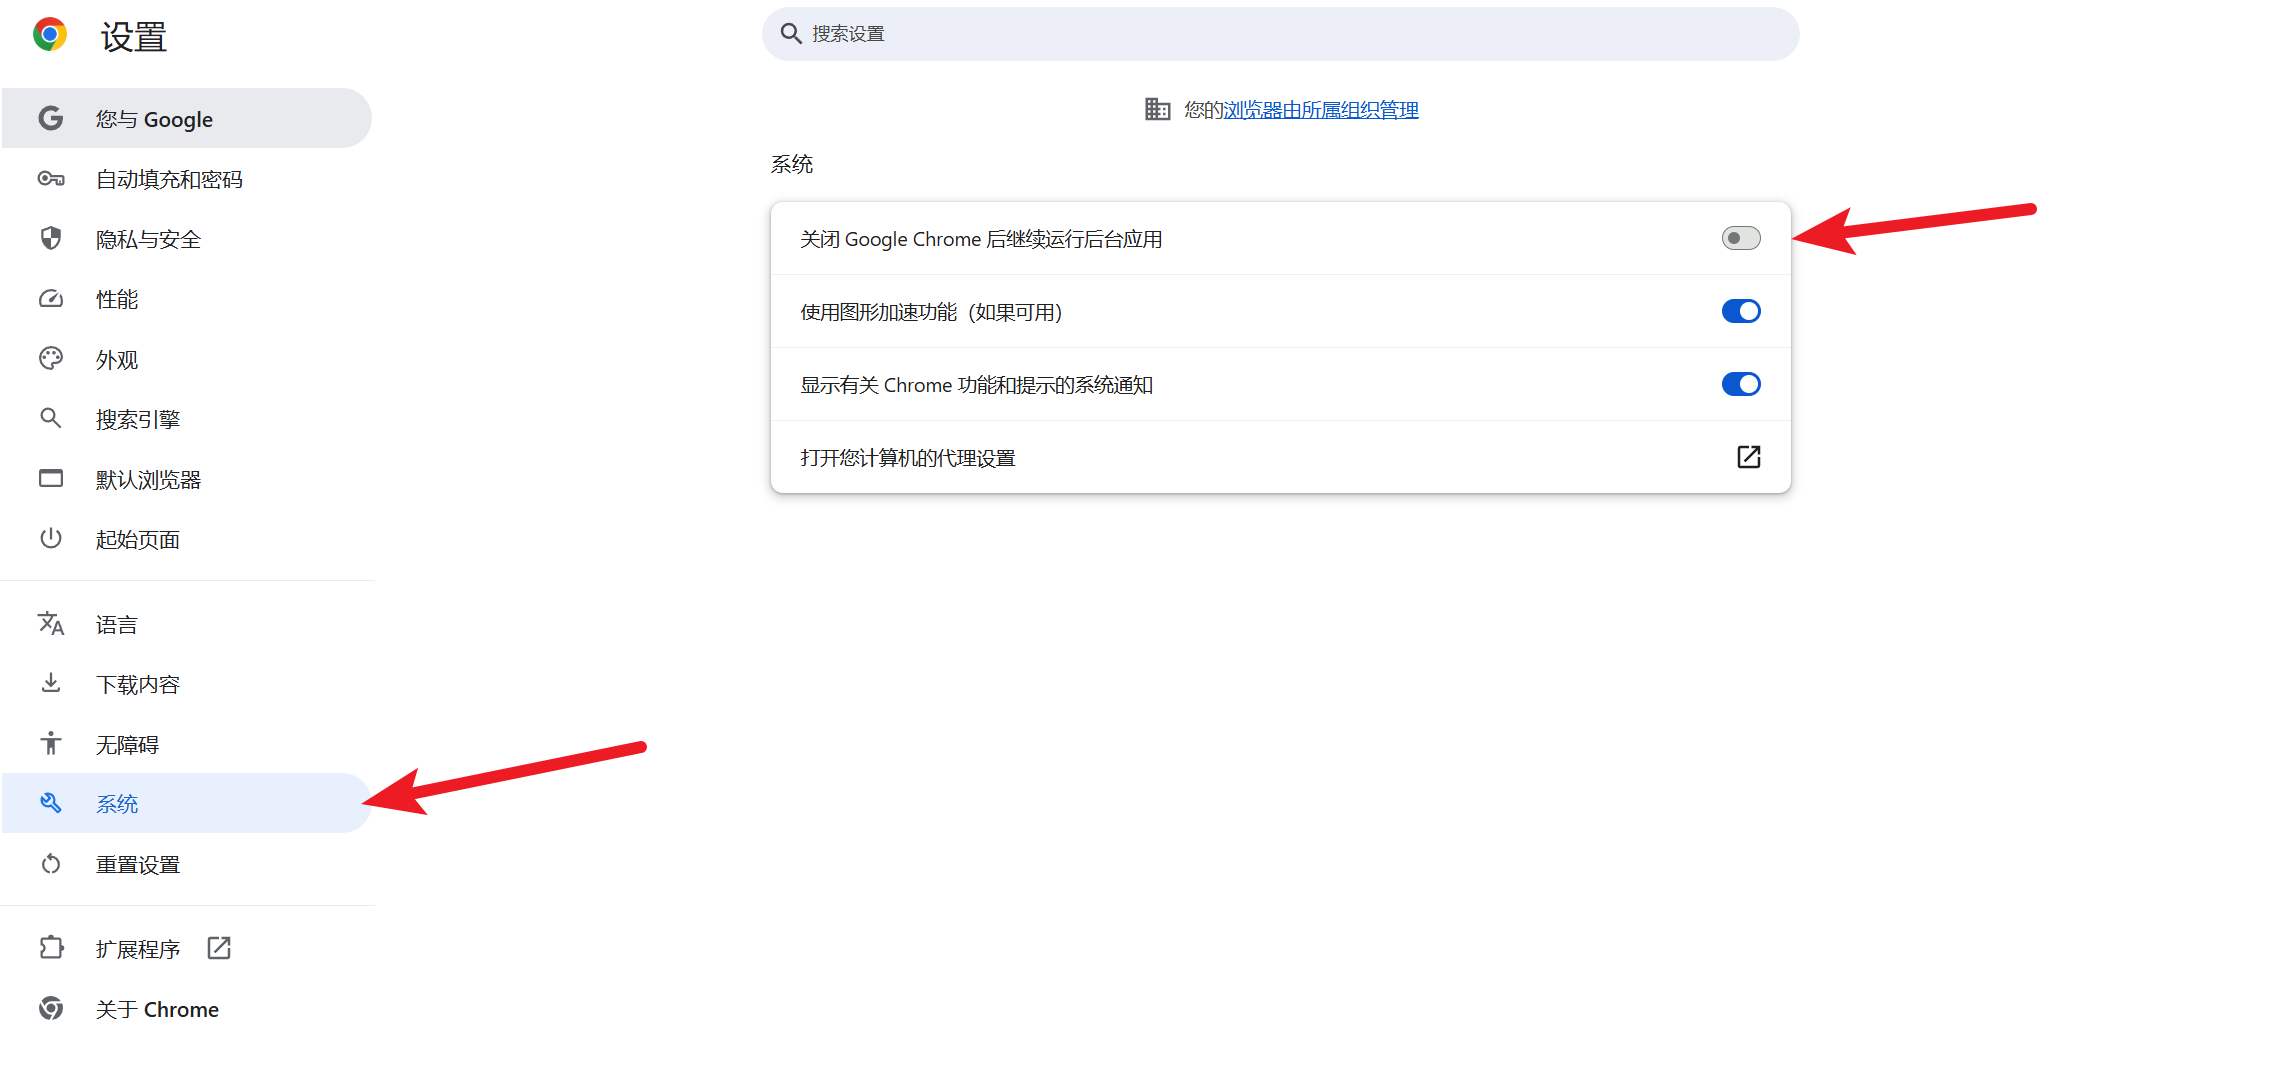Turn off 显示有关 Chrome 功能和提示的系统通知 toggle
Screen dimensions: 2282x1073
(x=1741, y=384)
